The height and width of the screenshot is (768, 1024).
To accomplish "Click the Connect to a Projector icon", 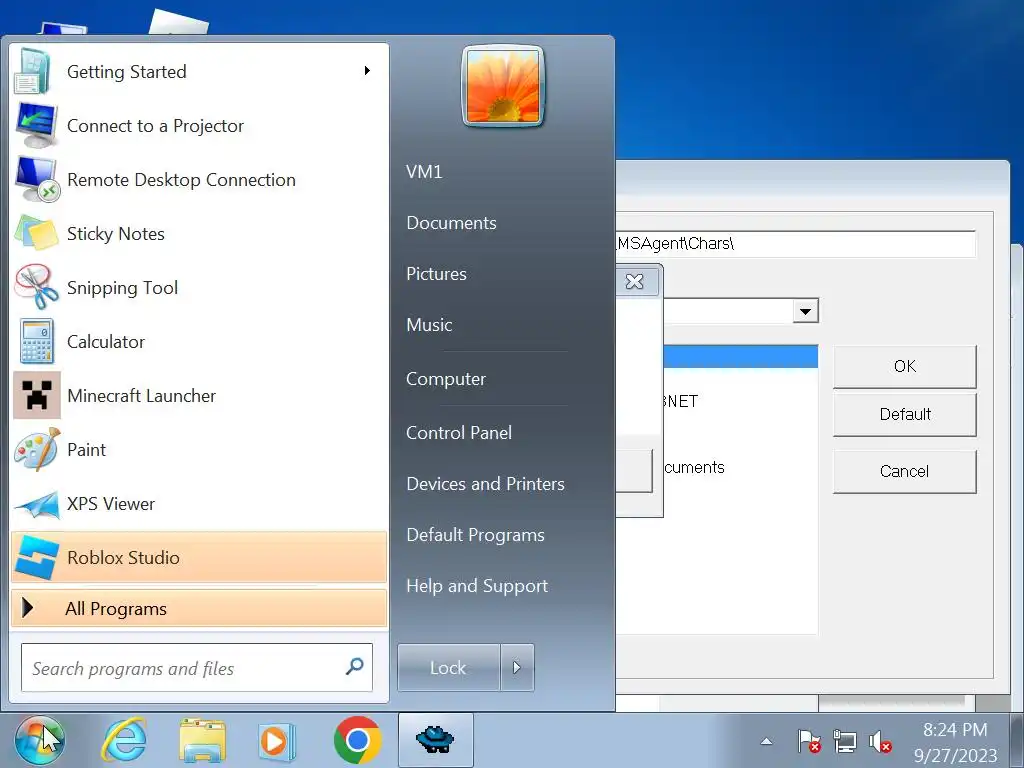I will click(37, 125).
